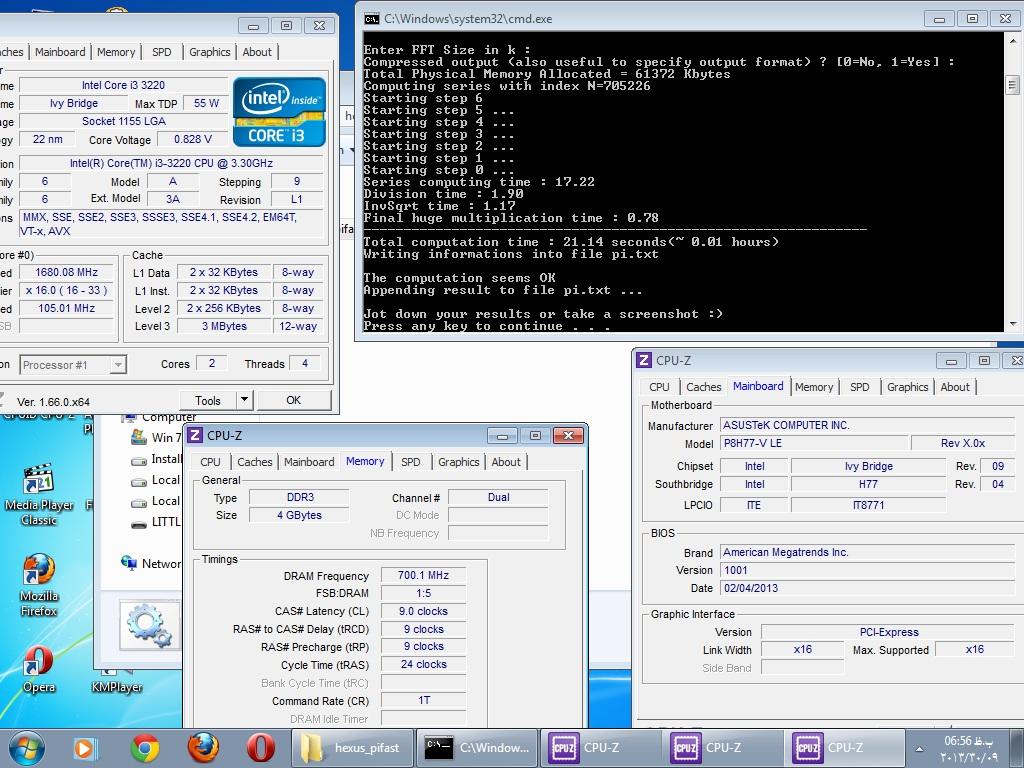Select the Install drive in Explorer

[x=157, y=459]
